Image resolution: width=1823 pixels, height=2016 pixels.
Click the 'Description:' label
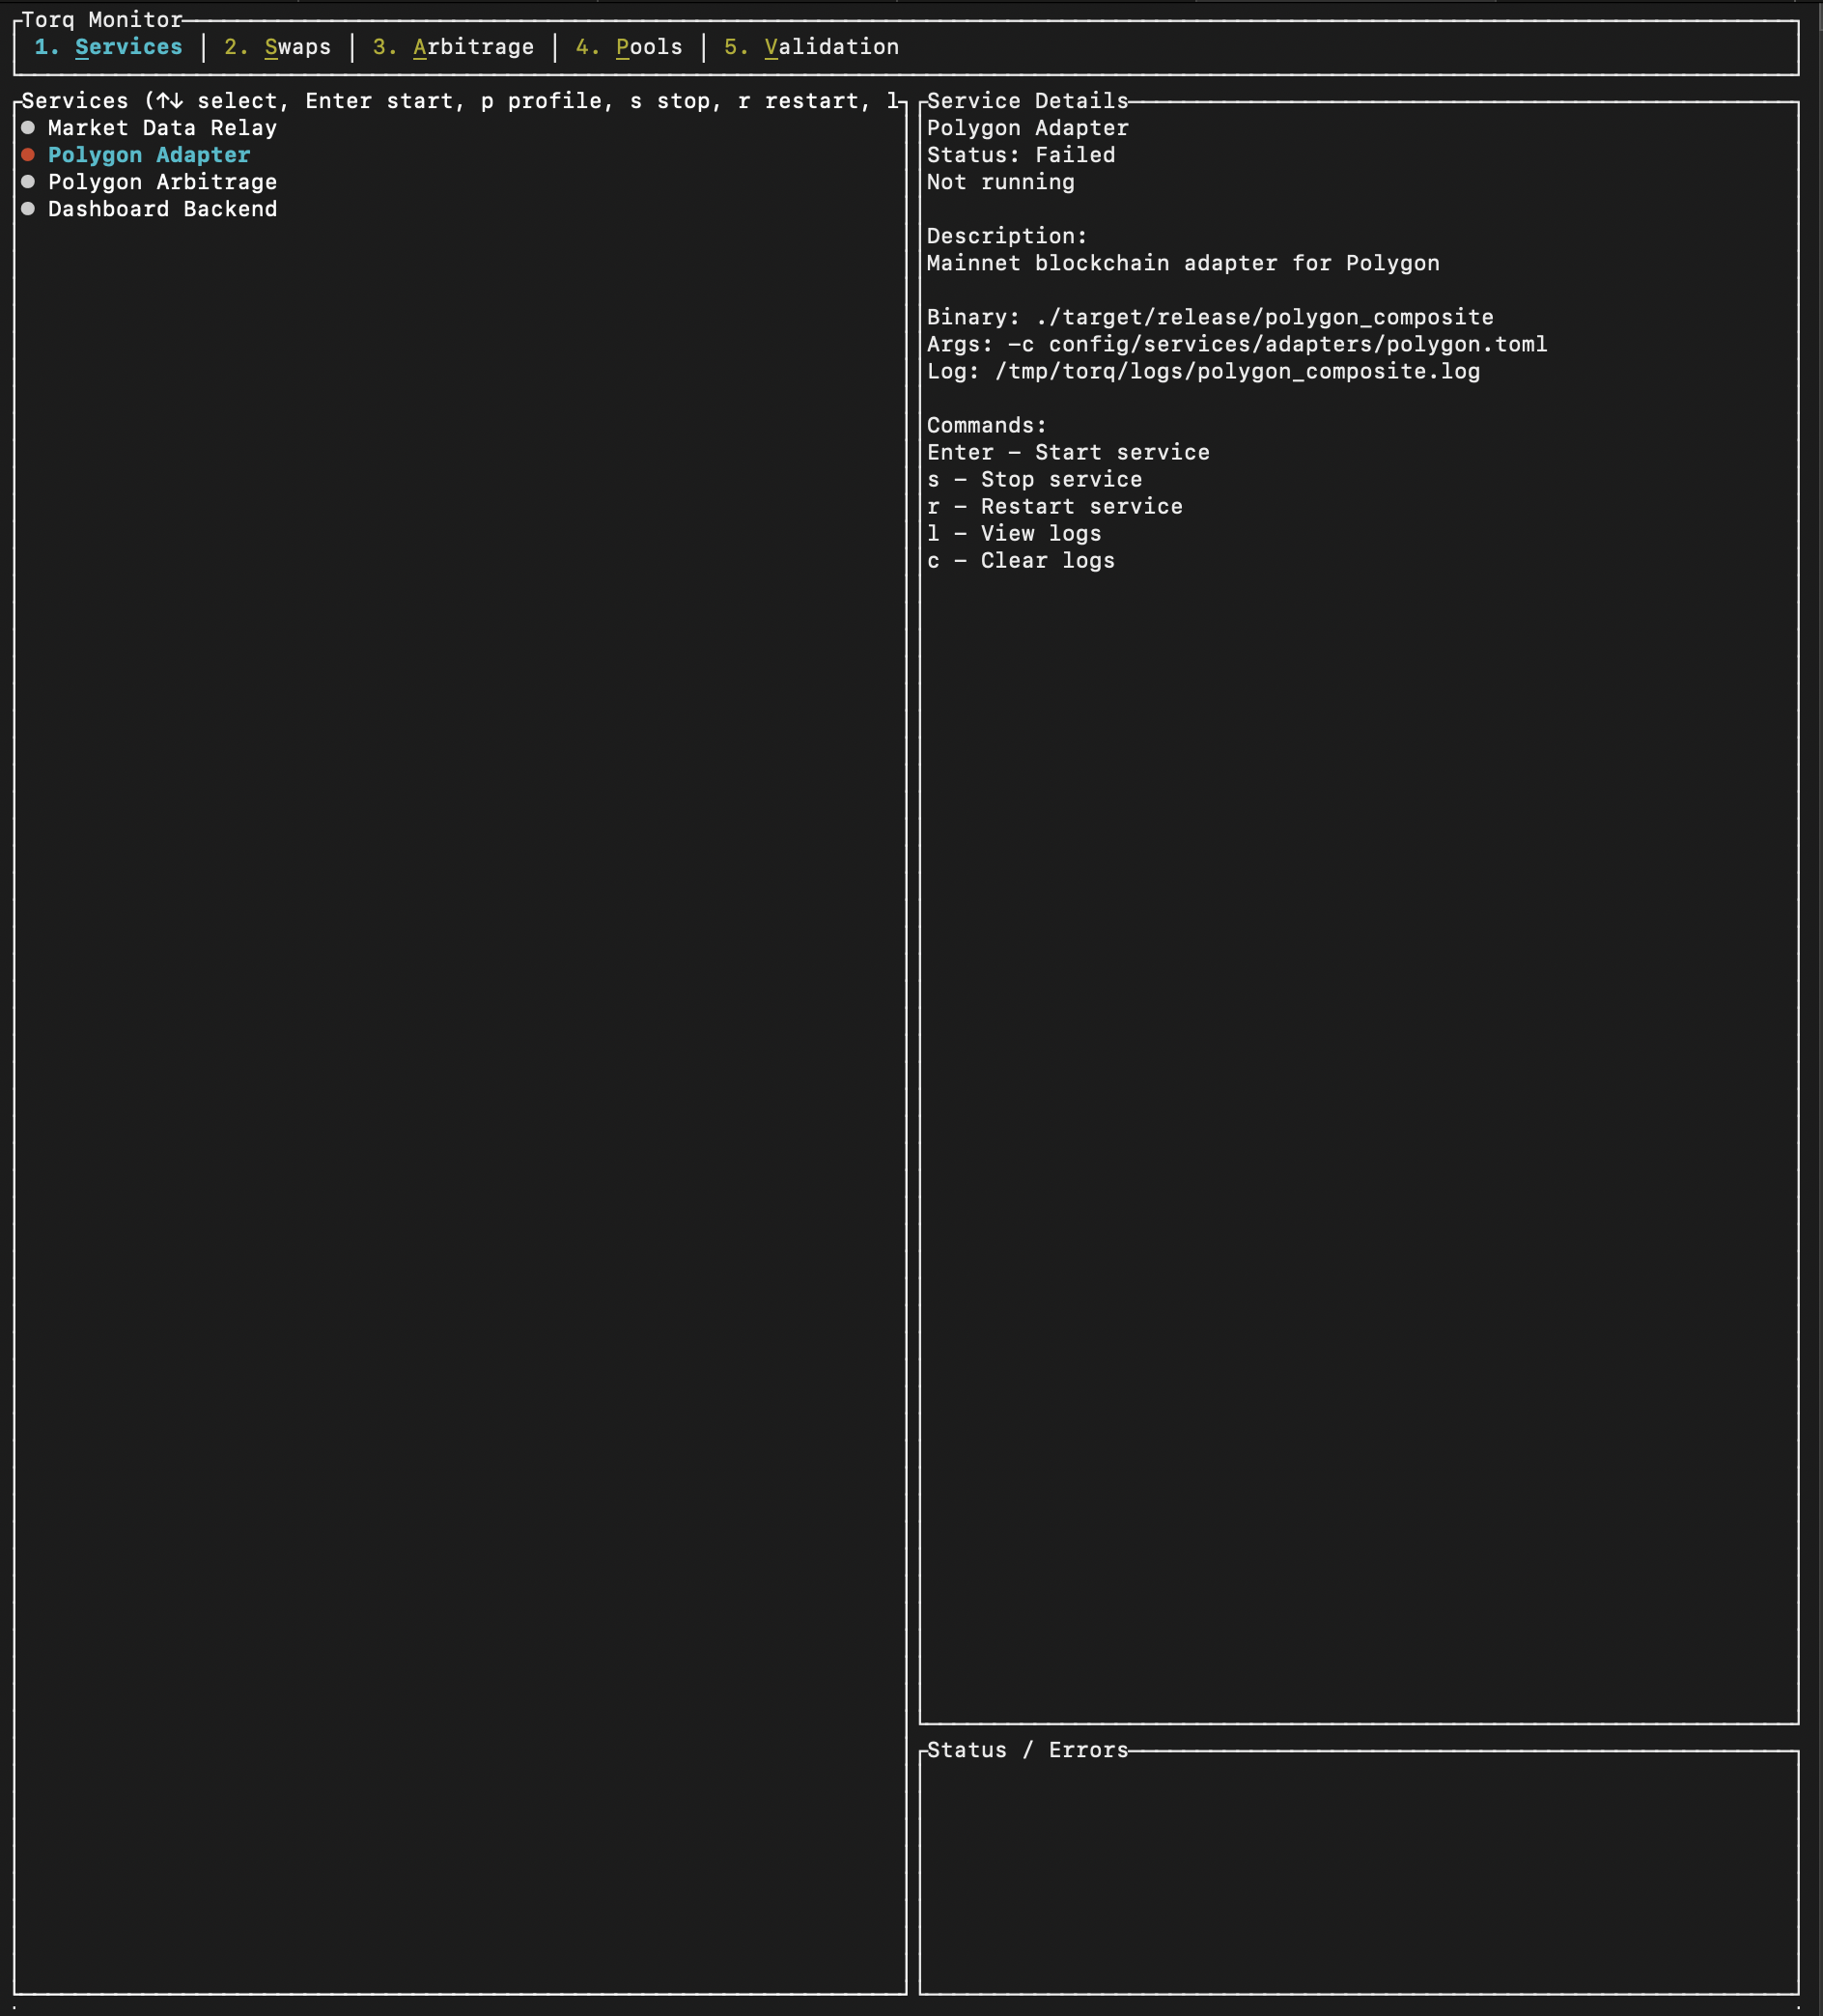click(1006, 236)
